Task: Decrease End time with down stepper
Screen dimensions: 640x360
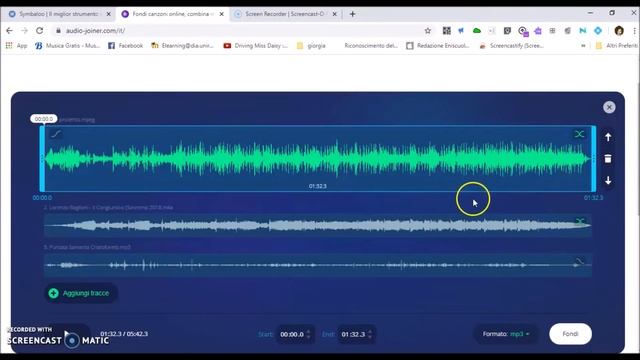Action: click(x=370, y=337)
